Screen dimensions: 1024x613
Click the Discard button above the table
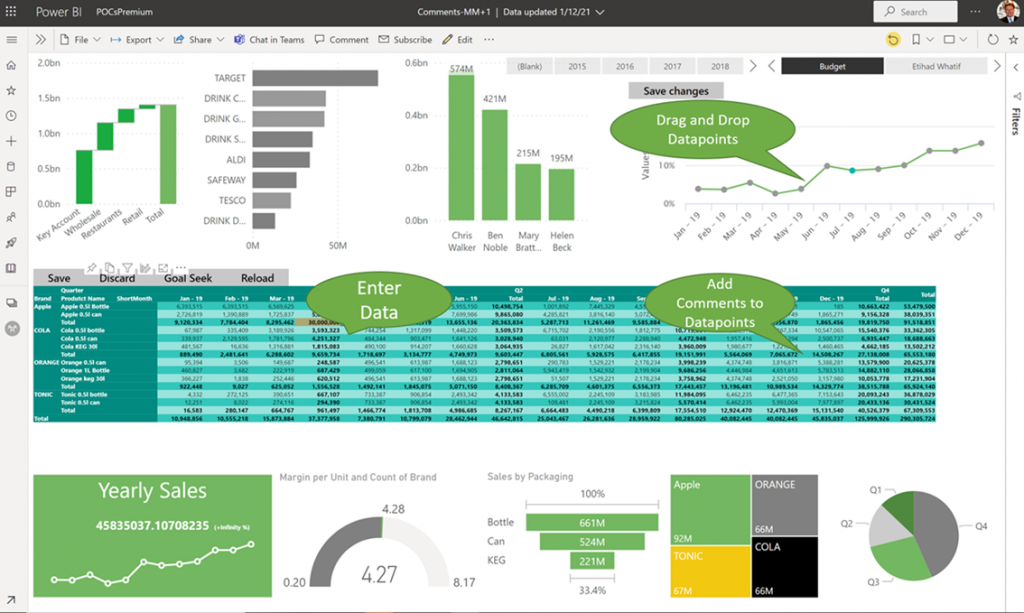(117, 278)
